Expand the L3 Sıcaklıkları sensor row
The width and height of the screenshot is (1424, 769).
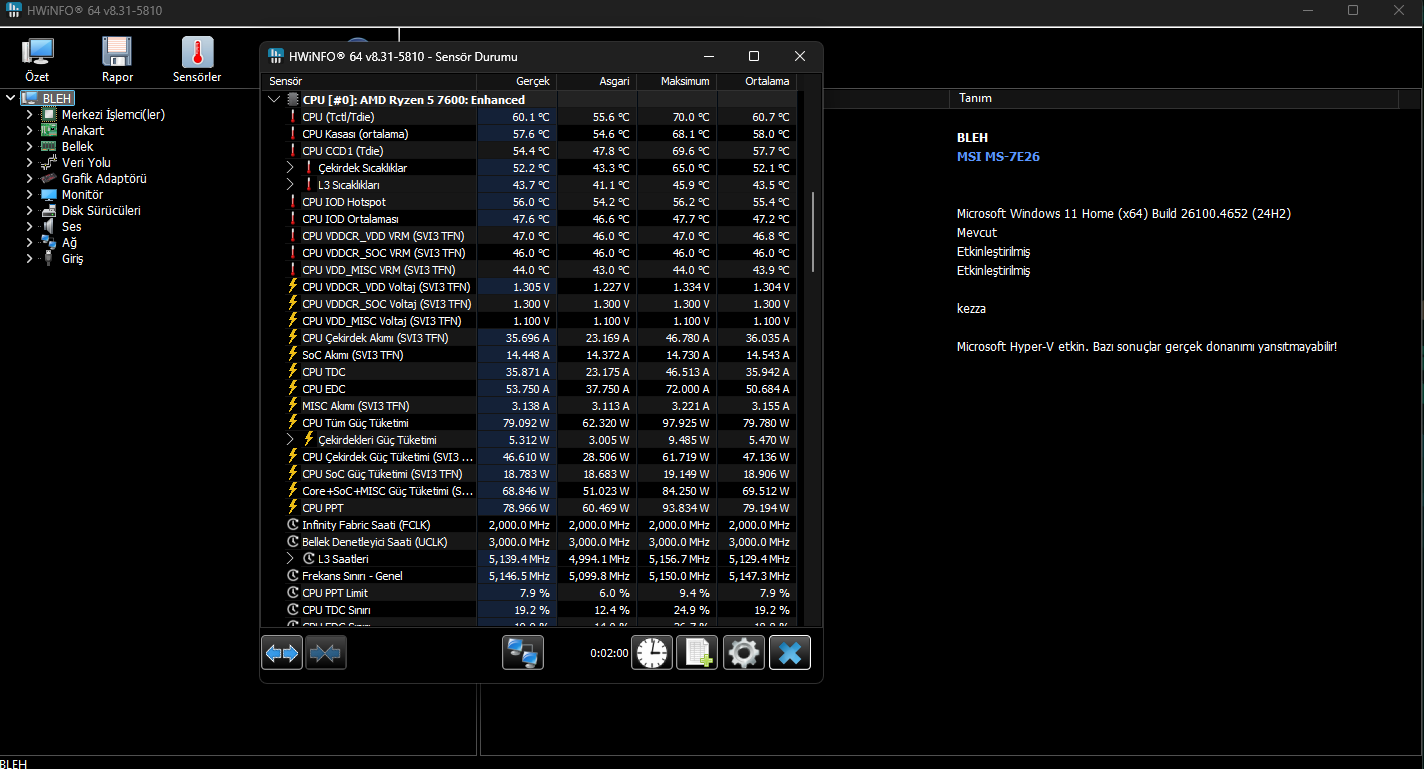(291, 185)
